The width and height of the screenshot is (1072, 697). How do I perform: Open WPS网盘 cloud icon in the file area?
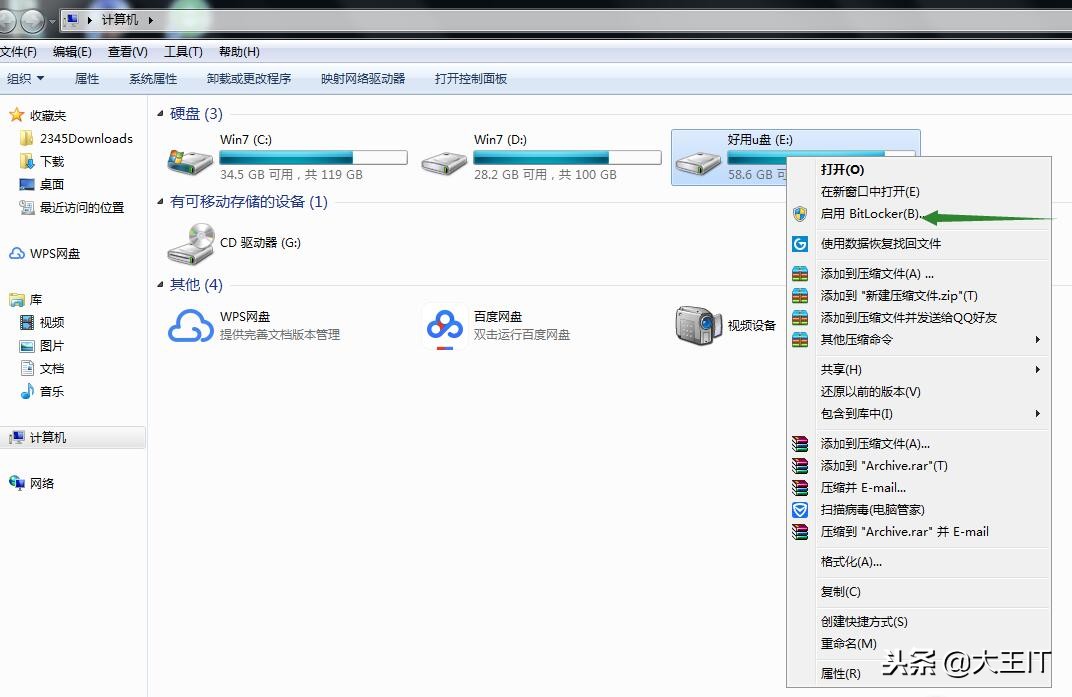(x=190, y=327)
